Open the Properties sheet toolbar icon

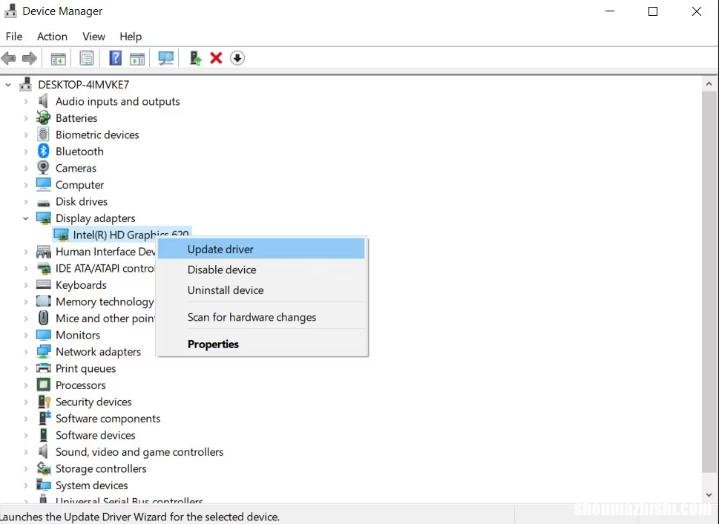click(x=87, y=58)
